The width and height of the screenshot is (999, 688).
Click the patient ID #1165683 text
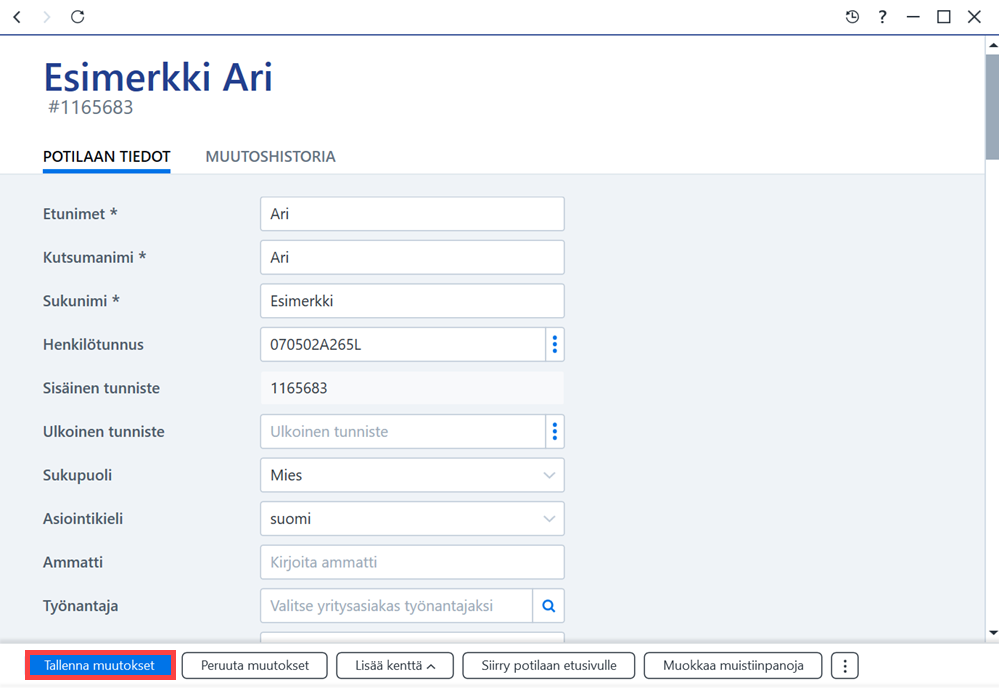(90, 108)
